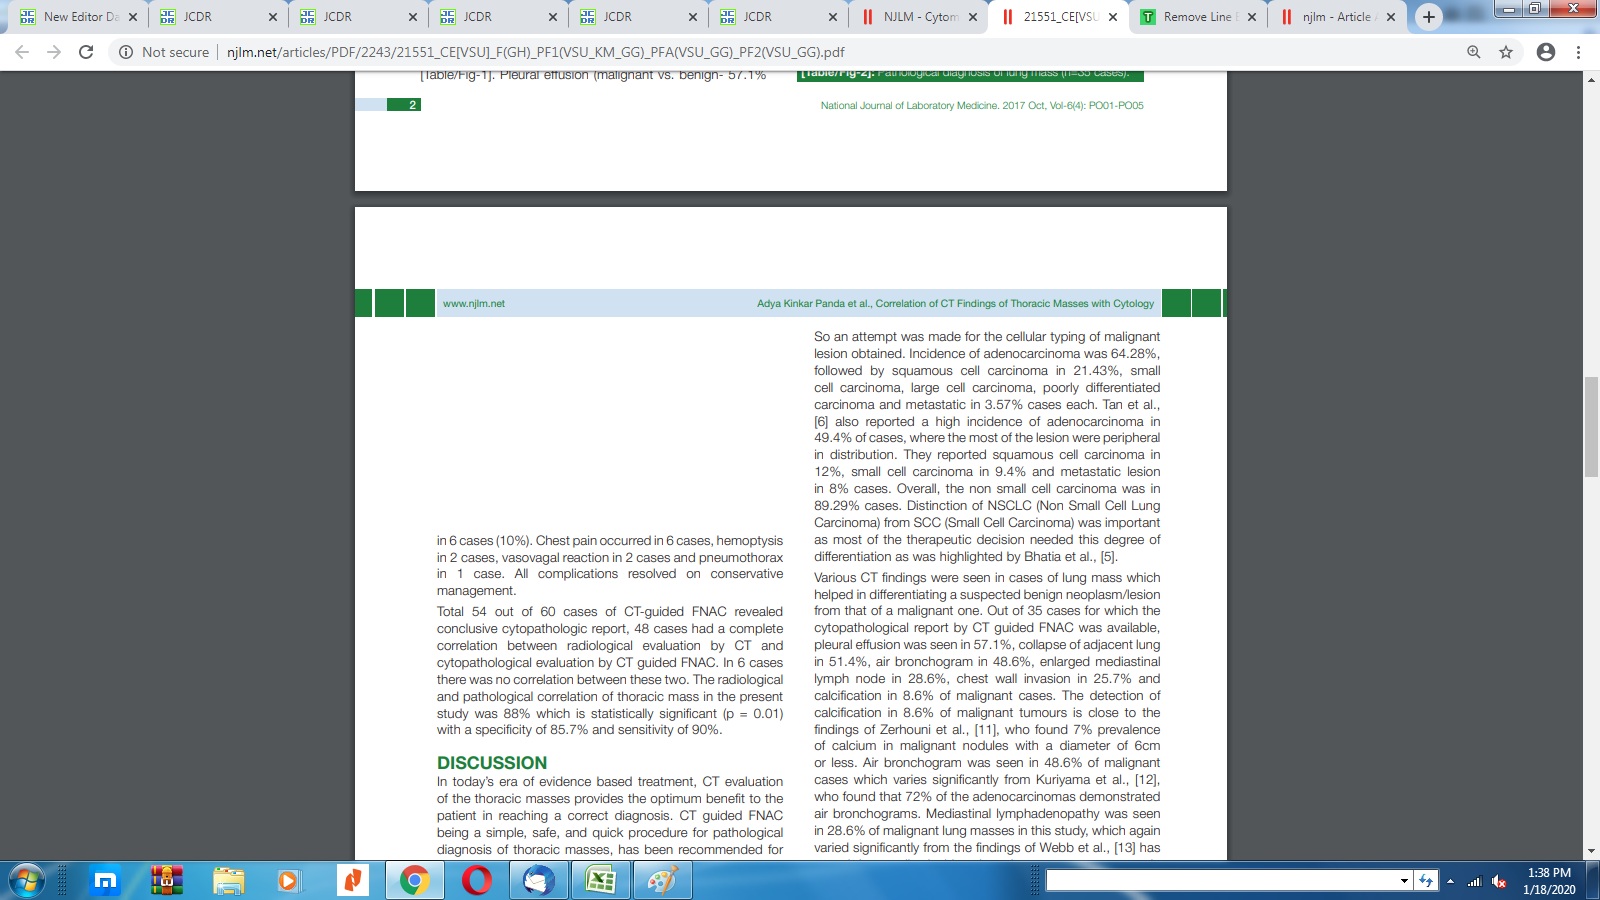1600x900 pixels.
Task: Open the Chrome profile avatar menu
Action: (1546, 52)
